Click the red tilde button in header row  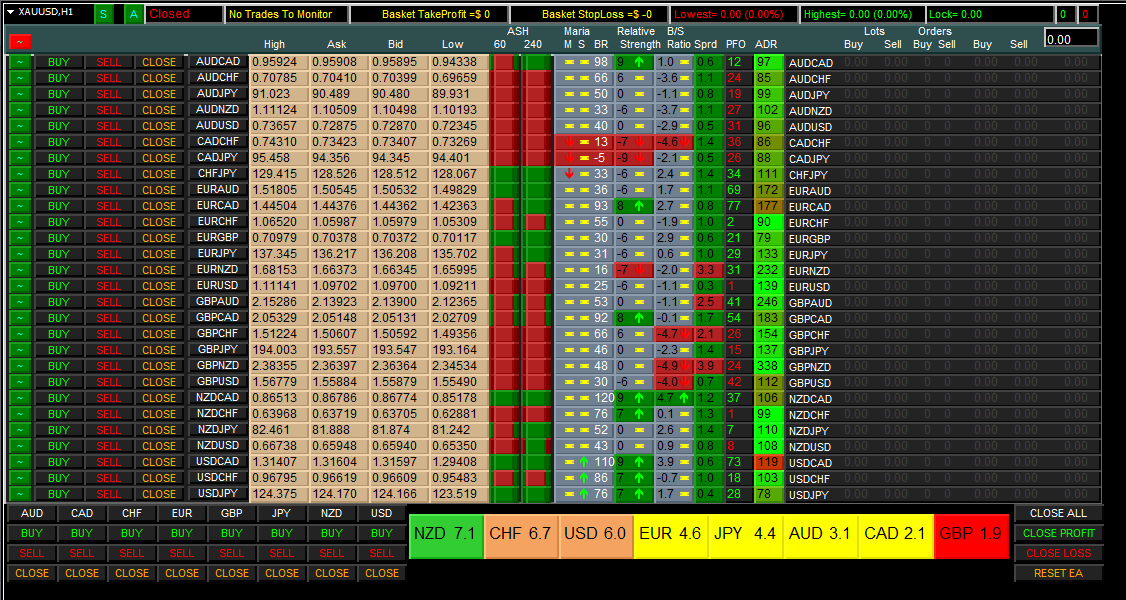click(x=20, y=42)
